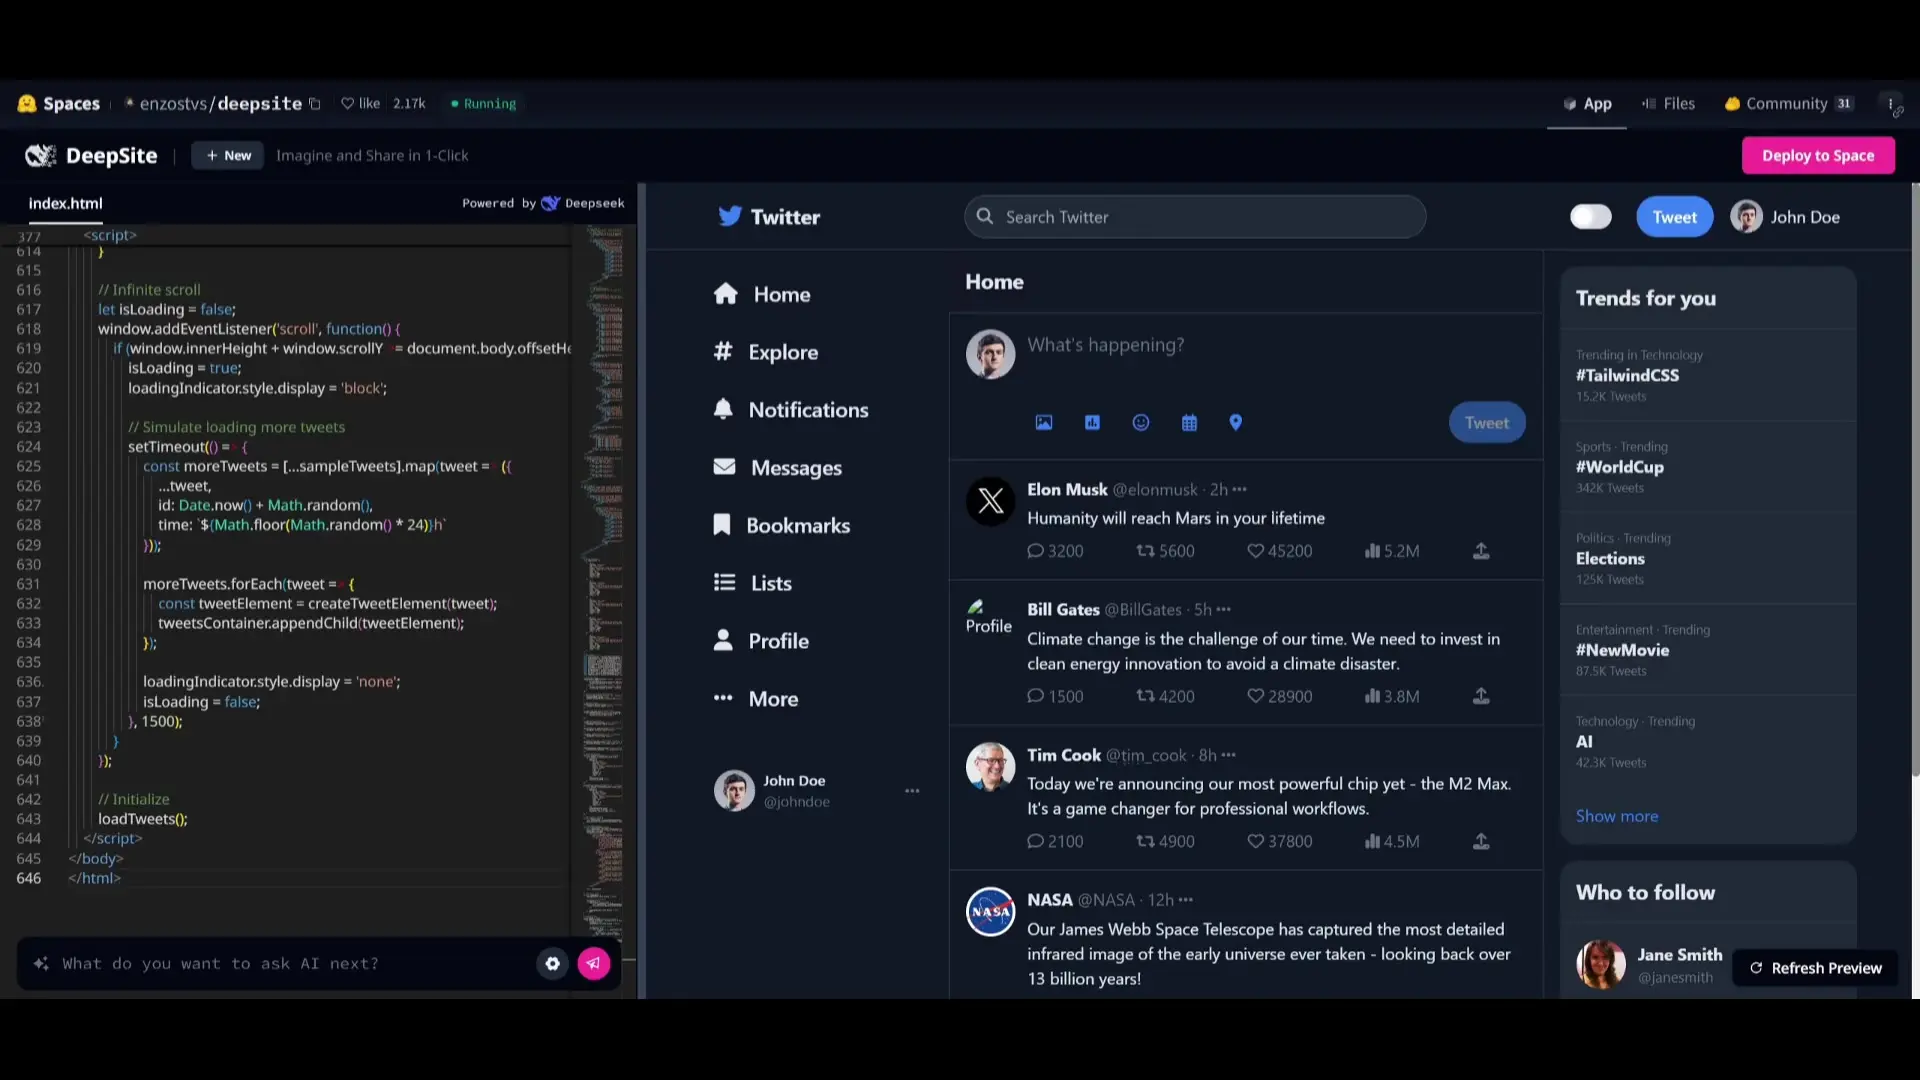Open Bookmarks in sidebar

(781, 526)
